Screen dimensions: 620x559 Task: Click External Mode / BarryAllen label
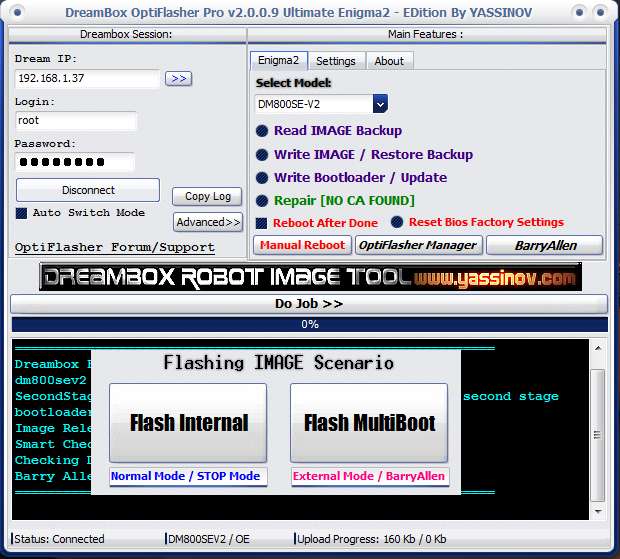[370, 476]
